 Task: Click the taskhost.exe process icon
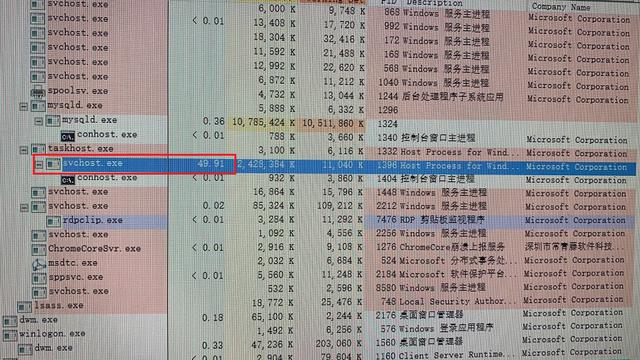[x=38, y=149]
